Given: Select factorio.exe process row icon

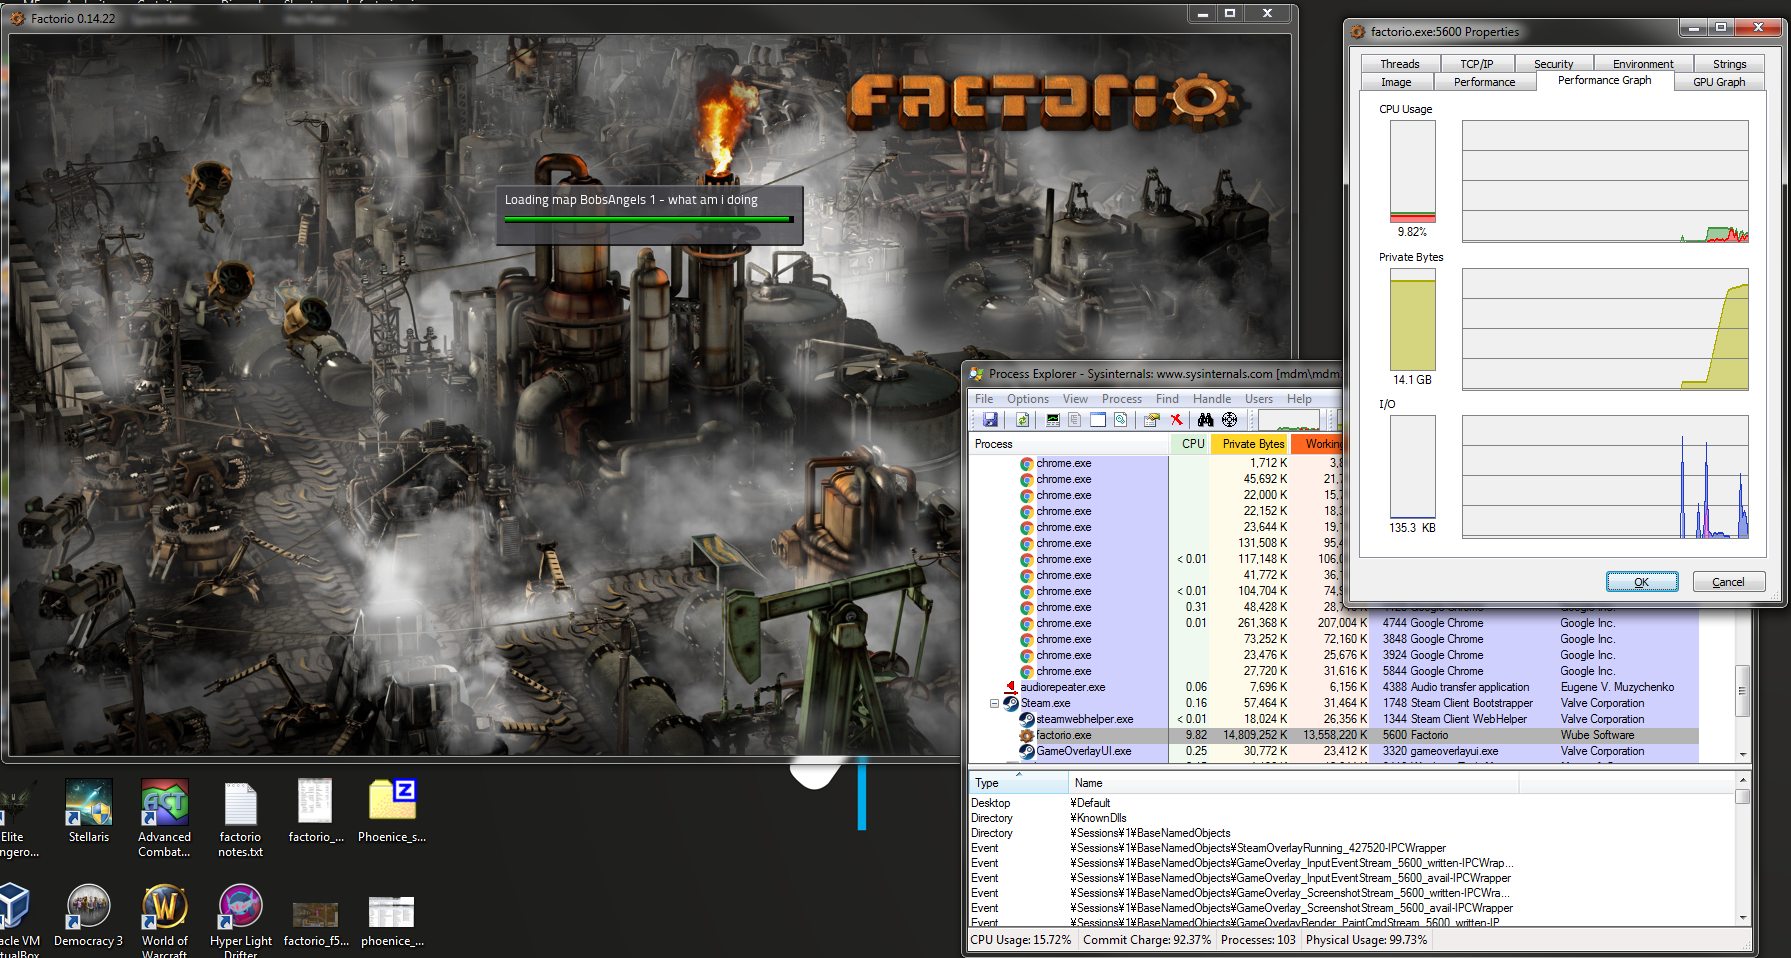Looking at the screenshot, I should pos(1027,735).
